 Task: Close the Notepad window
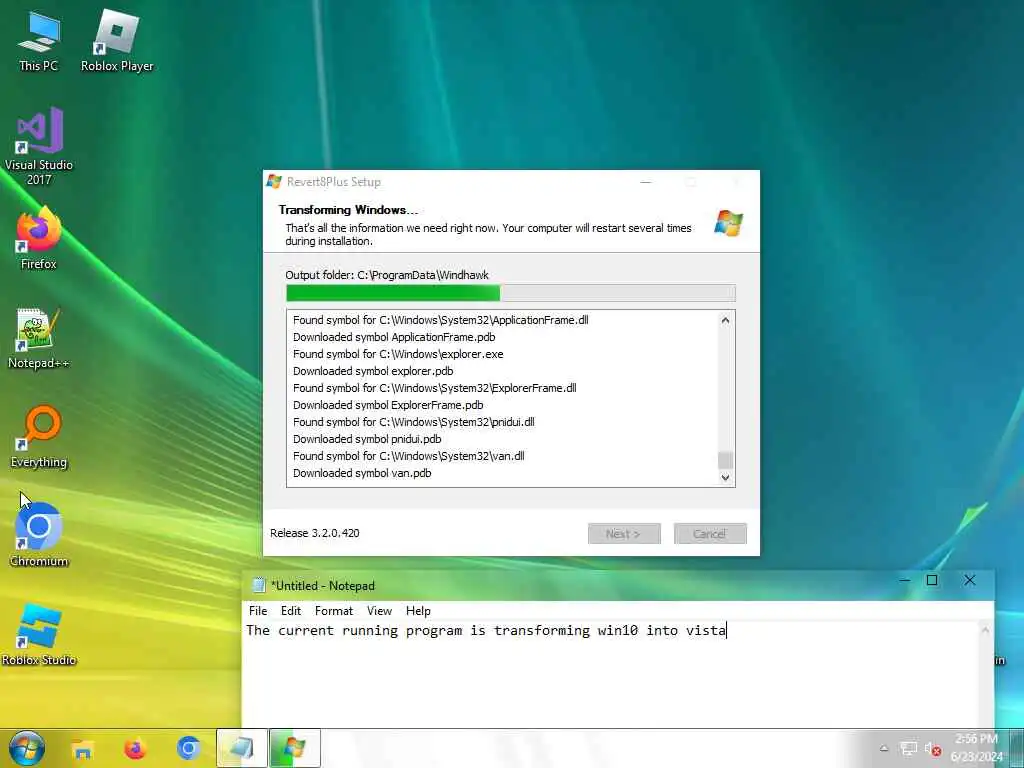(x=970, y=581)
